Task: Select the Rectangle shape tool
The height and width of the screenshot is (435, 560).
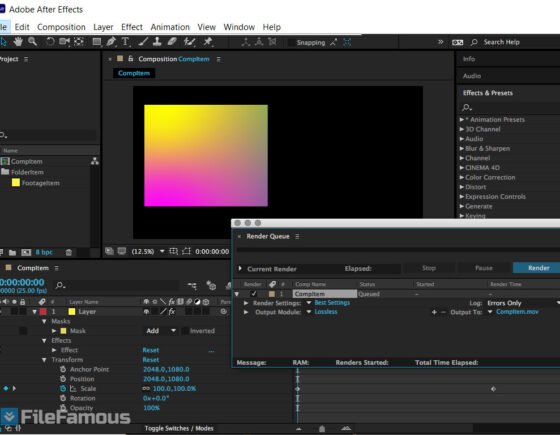Action: point(97,42)
